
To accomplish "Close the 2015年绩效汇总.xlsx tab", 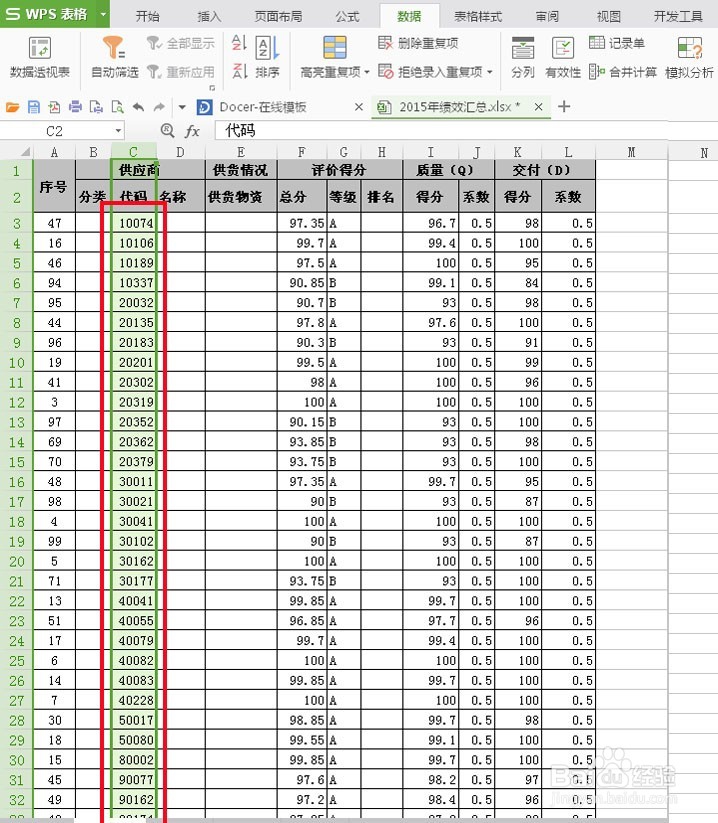I will pyautogui.click(x=538, y=107).
